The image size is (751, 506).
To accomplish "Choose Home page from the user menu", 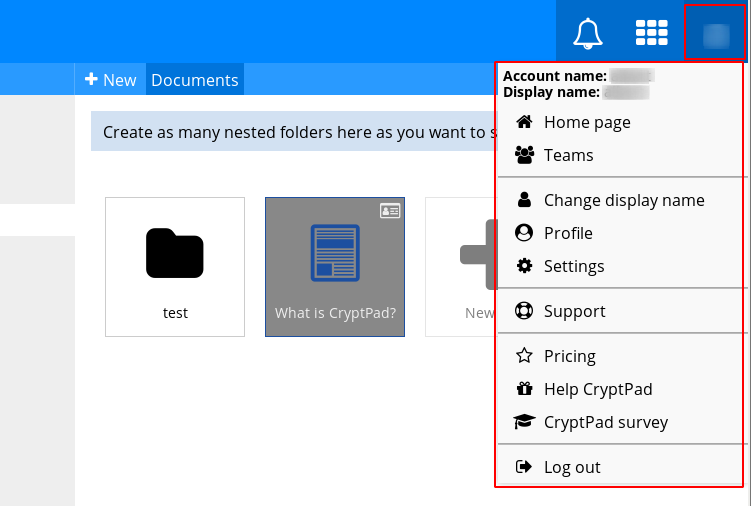I will tap(620, 122).
